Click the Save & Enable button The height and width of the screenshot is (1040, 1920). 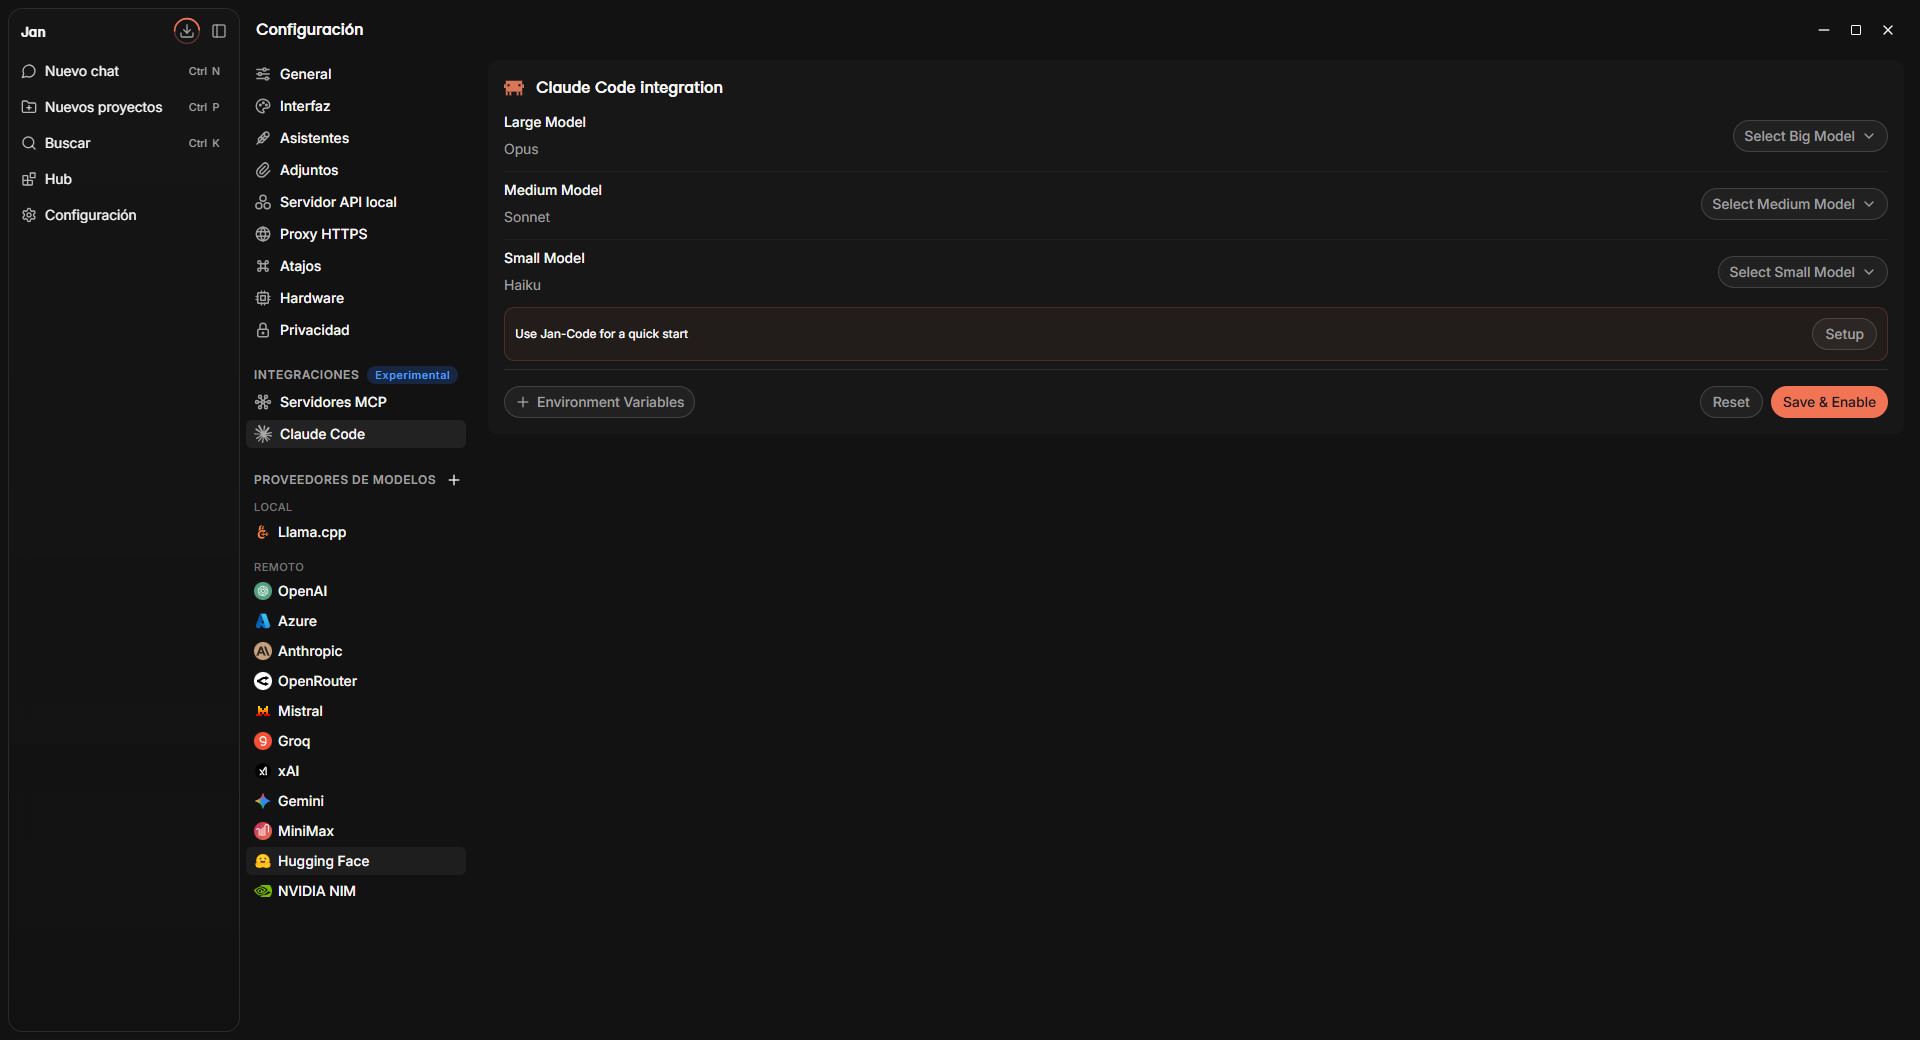tap(1829, 402)
